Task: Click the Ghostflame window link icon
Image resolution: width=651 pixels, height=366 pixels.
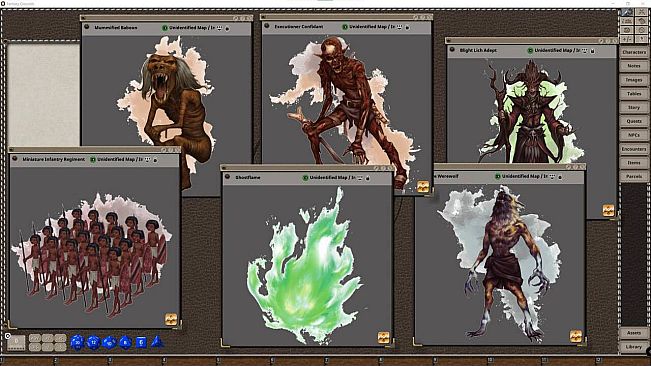Action: click(228, 176)
